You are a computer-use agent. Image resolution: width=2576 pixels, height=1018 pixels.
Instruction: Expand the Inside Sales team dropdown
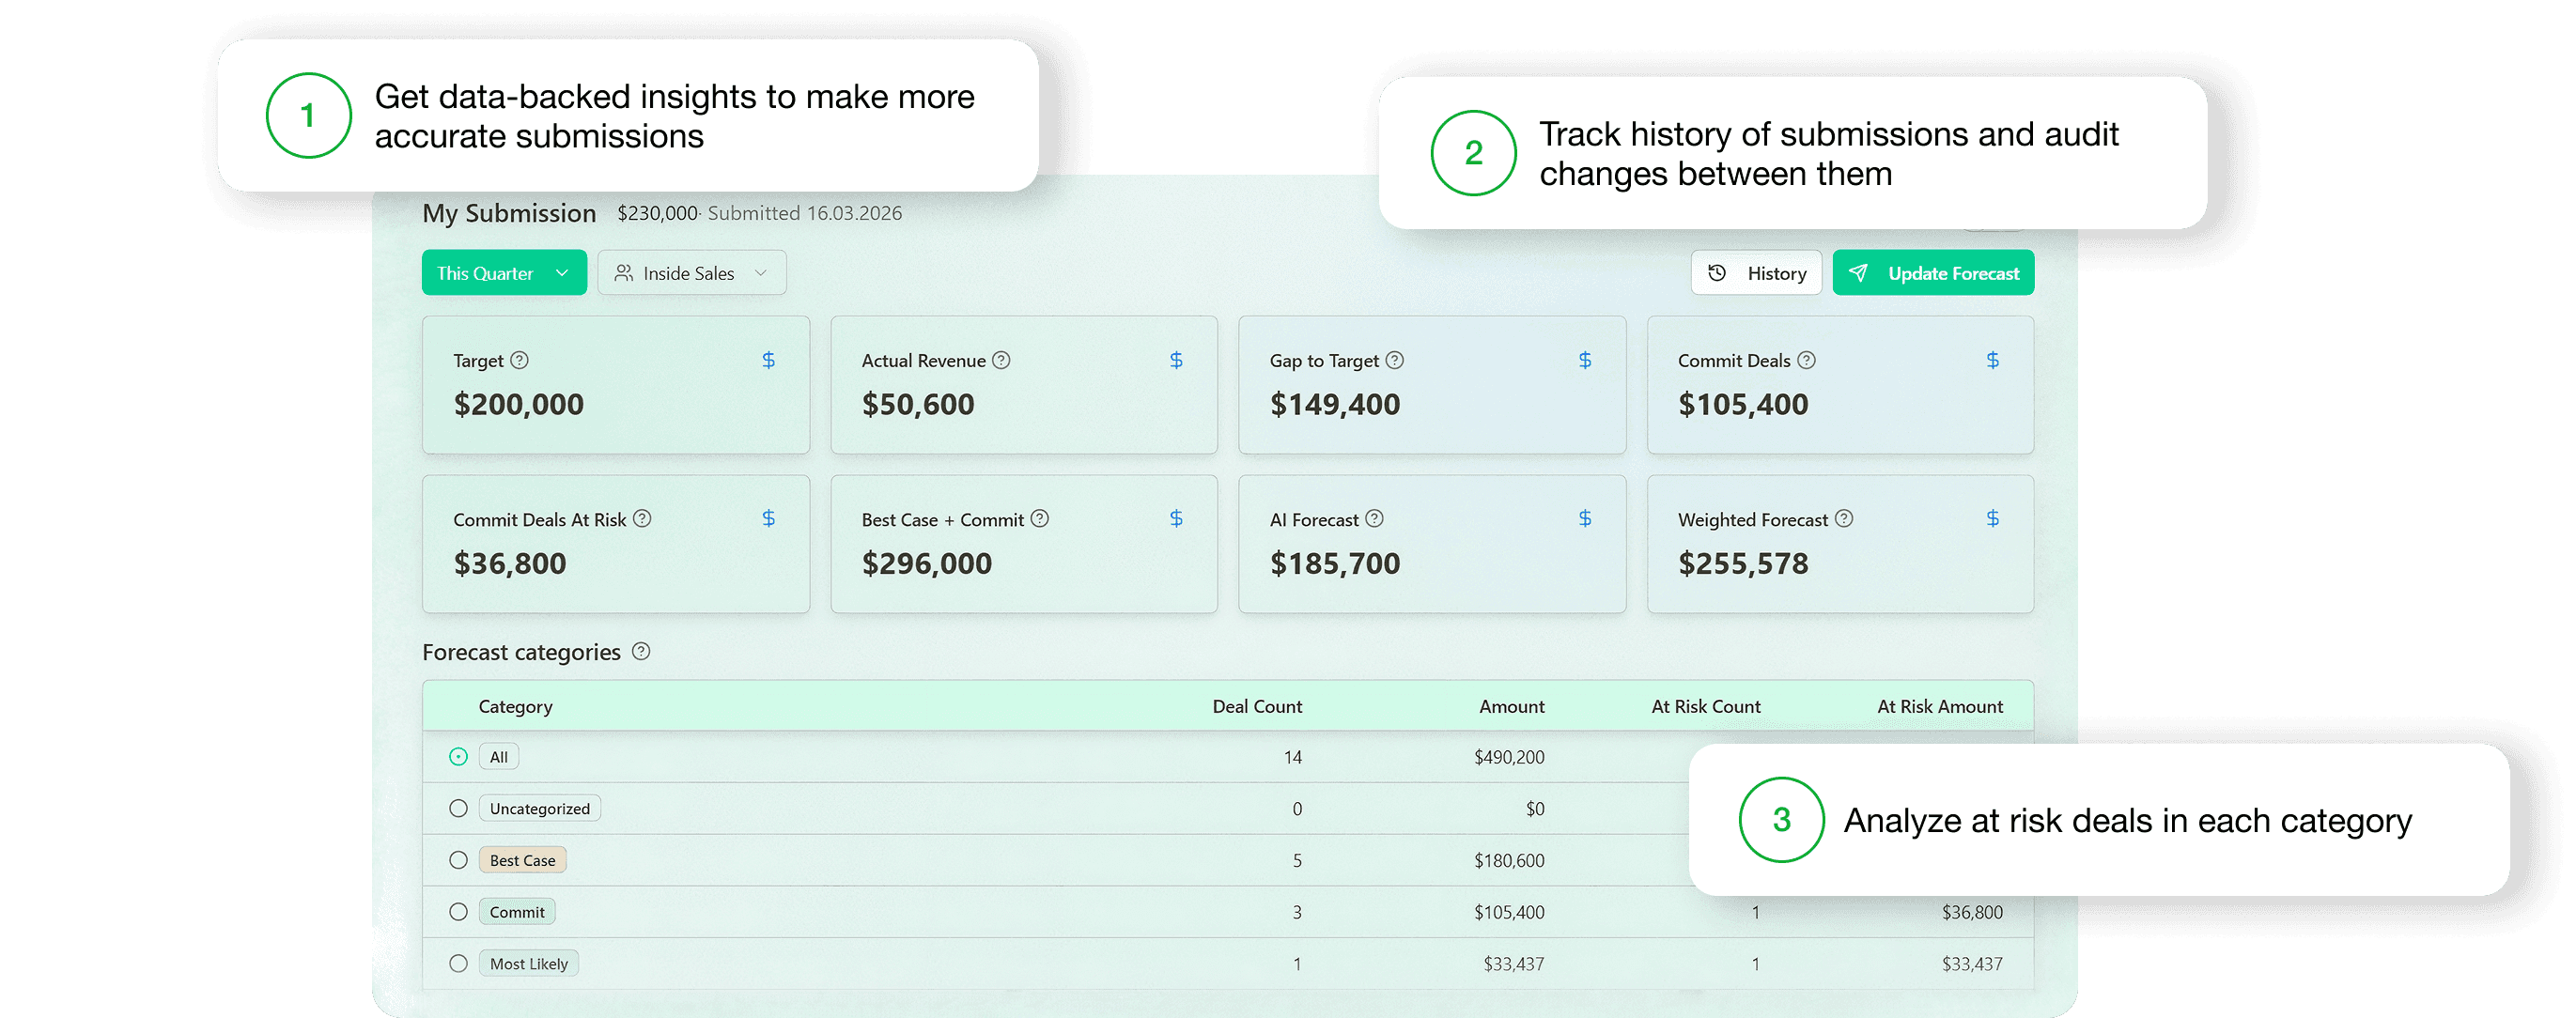691,273
